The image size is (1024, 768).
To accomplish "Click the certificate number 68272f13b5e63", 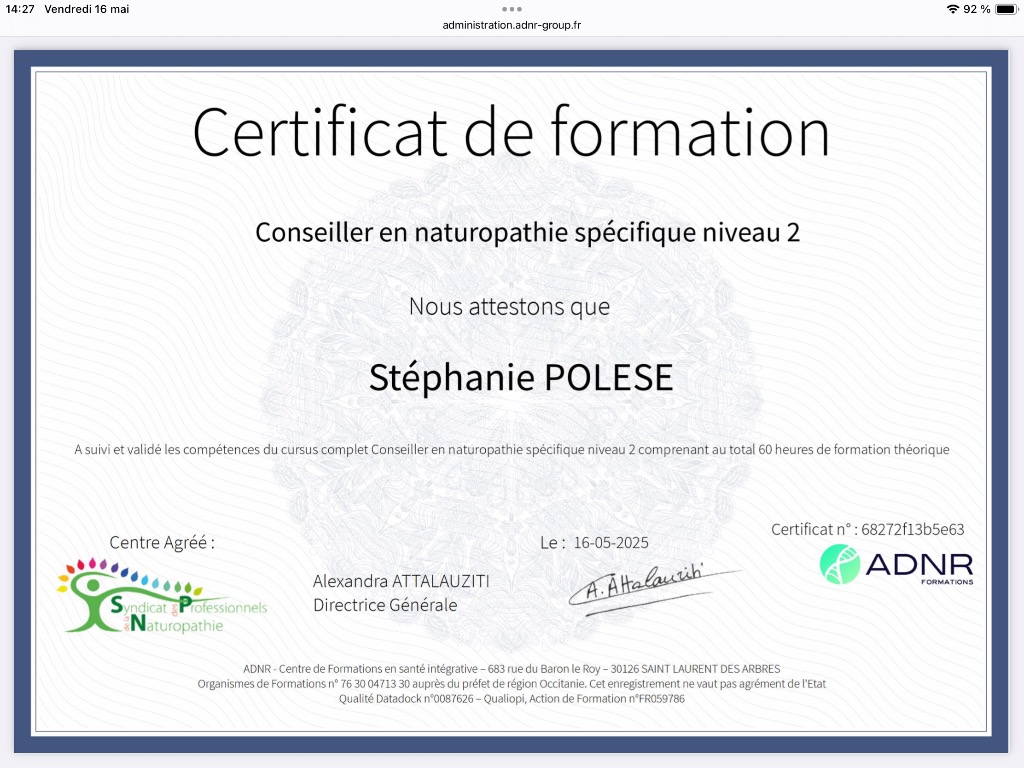I will click(x=866, y=530).
